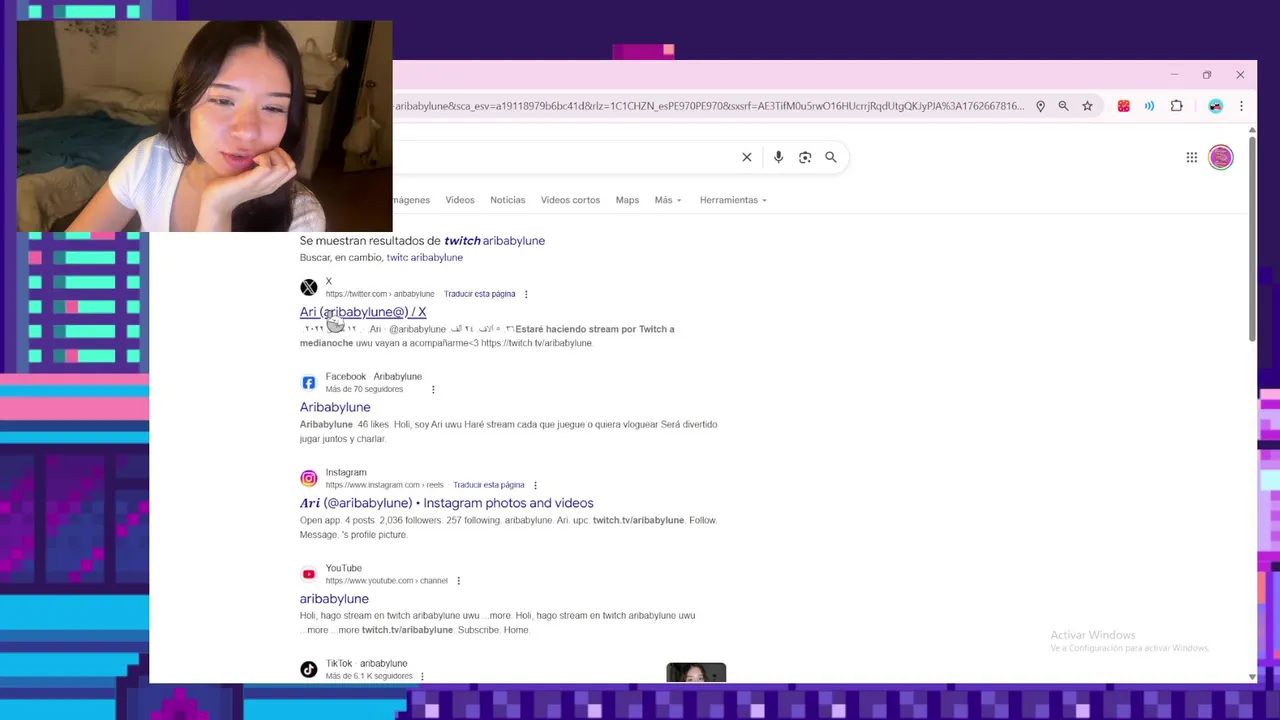Screen dimensions: 1280x720
Task: Open the Extensions puzzle-piece menu
Action: (1177, 106)
